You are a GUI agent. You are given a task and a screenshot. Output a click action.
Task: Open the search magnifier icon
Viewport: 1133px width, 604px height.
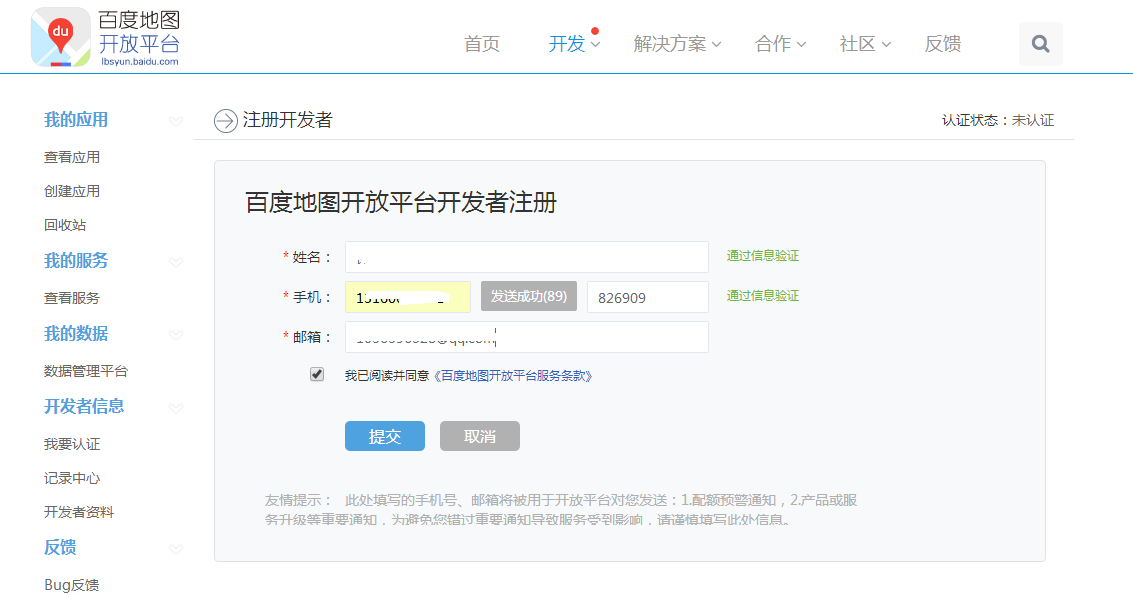(1041, 44)
